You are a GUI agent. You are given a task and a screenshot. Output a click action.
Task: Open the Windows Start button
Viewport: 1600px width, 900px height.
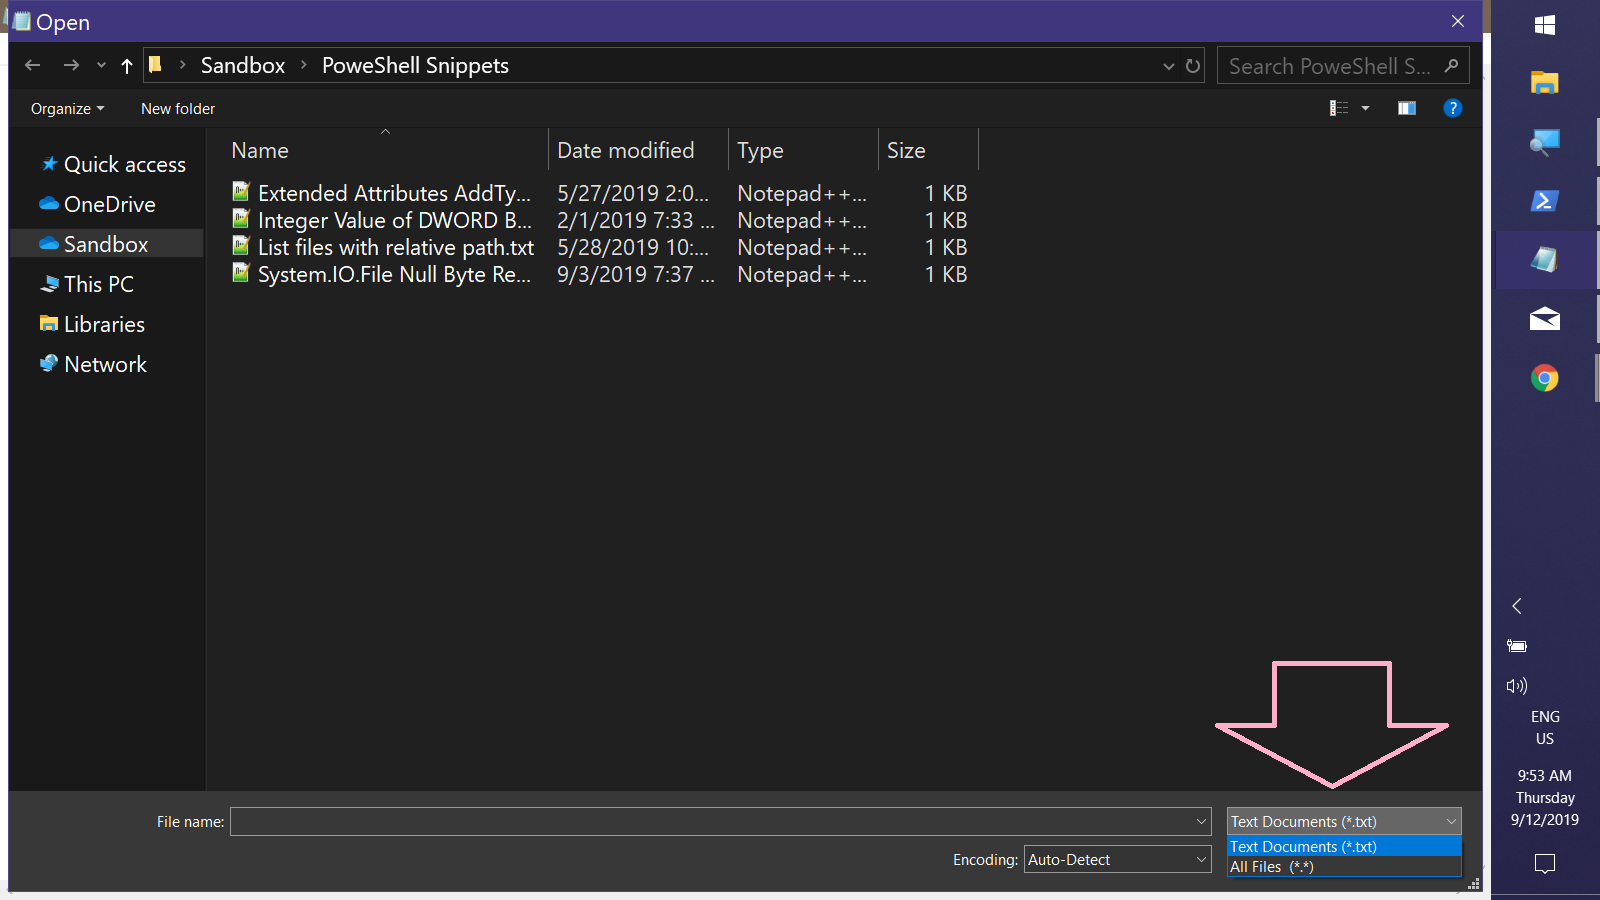1545,25
